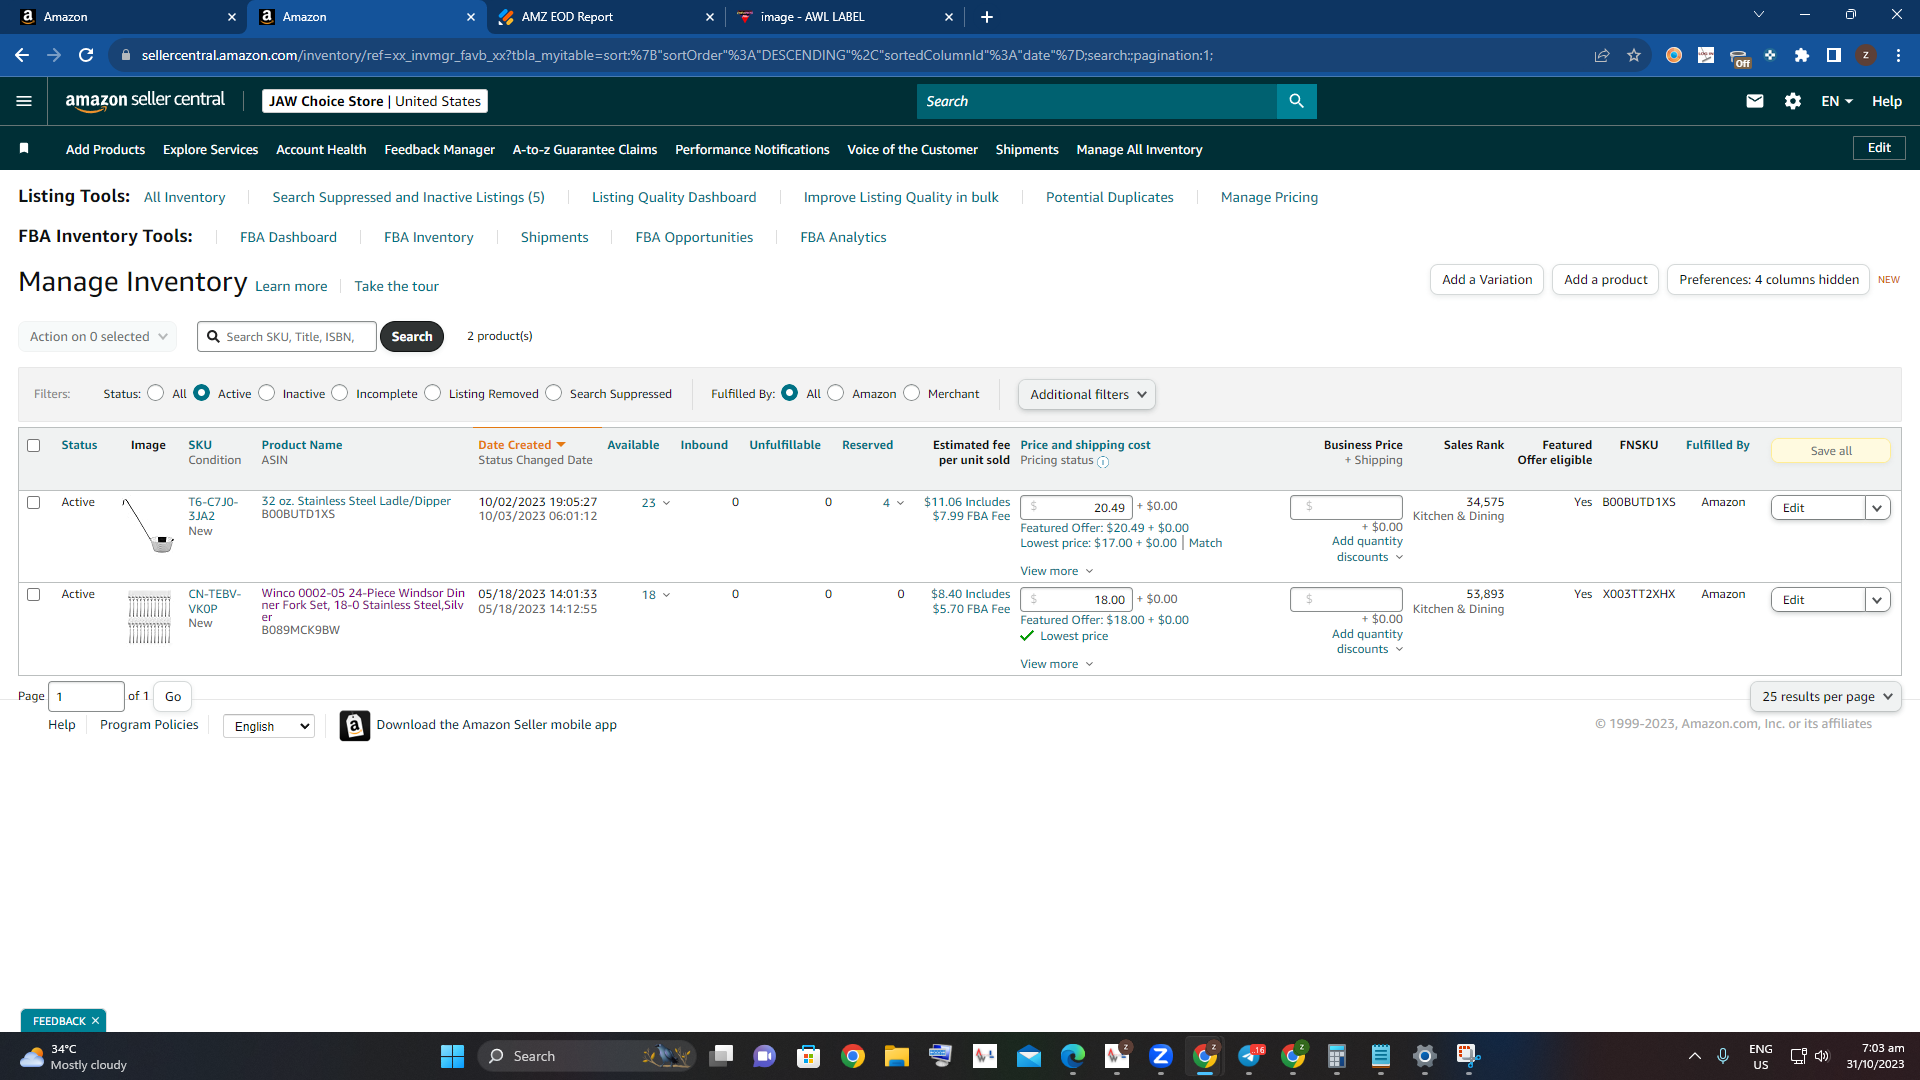Image resolution: width=1920 pixels, height=1080 pixels.
Task: Open the Chrome profile avatar
Action: click(x=1866, y=55)
